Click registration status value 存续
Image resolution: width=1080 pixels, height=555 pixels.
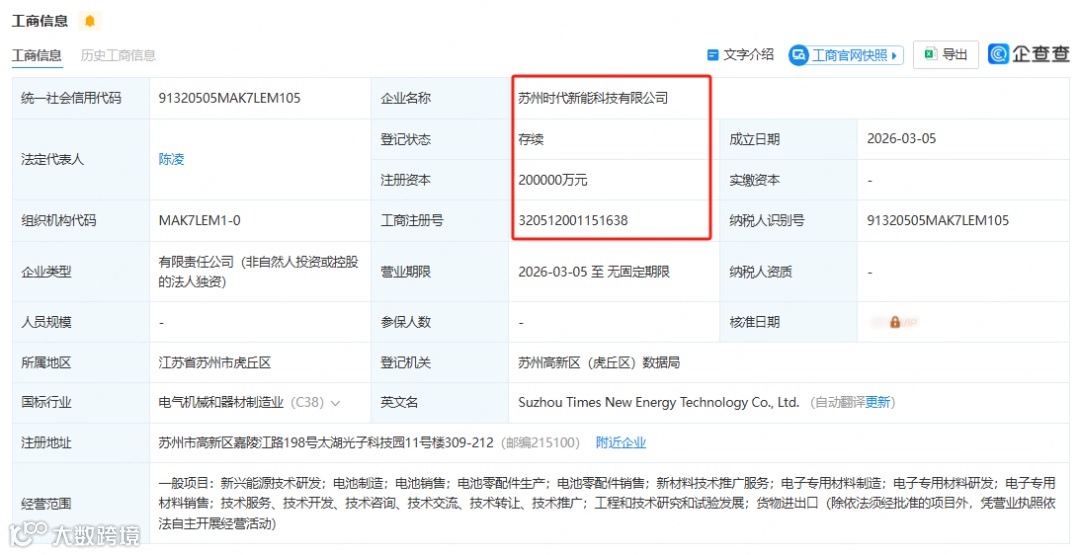pyautogui.click(x=531, y=139)
